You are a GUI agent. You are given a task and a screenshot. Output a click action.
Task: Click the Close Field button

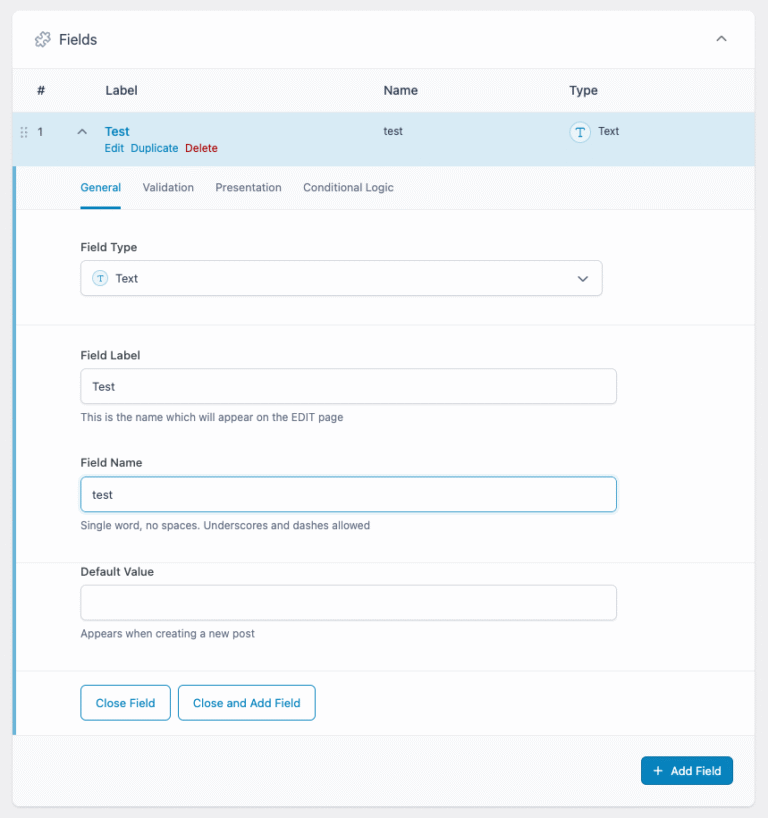(125, 703)
